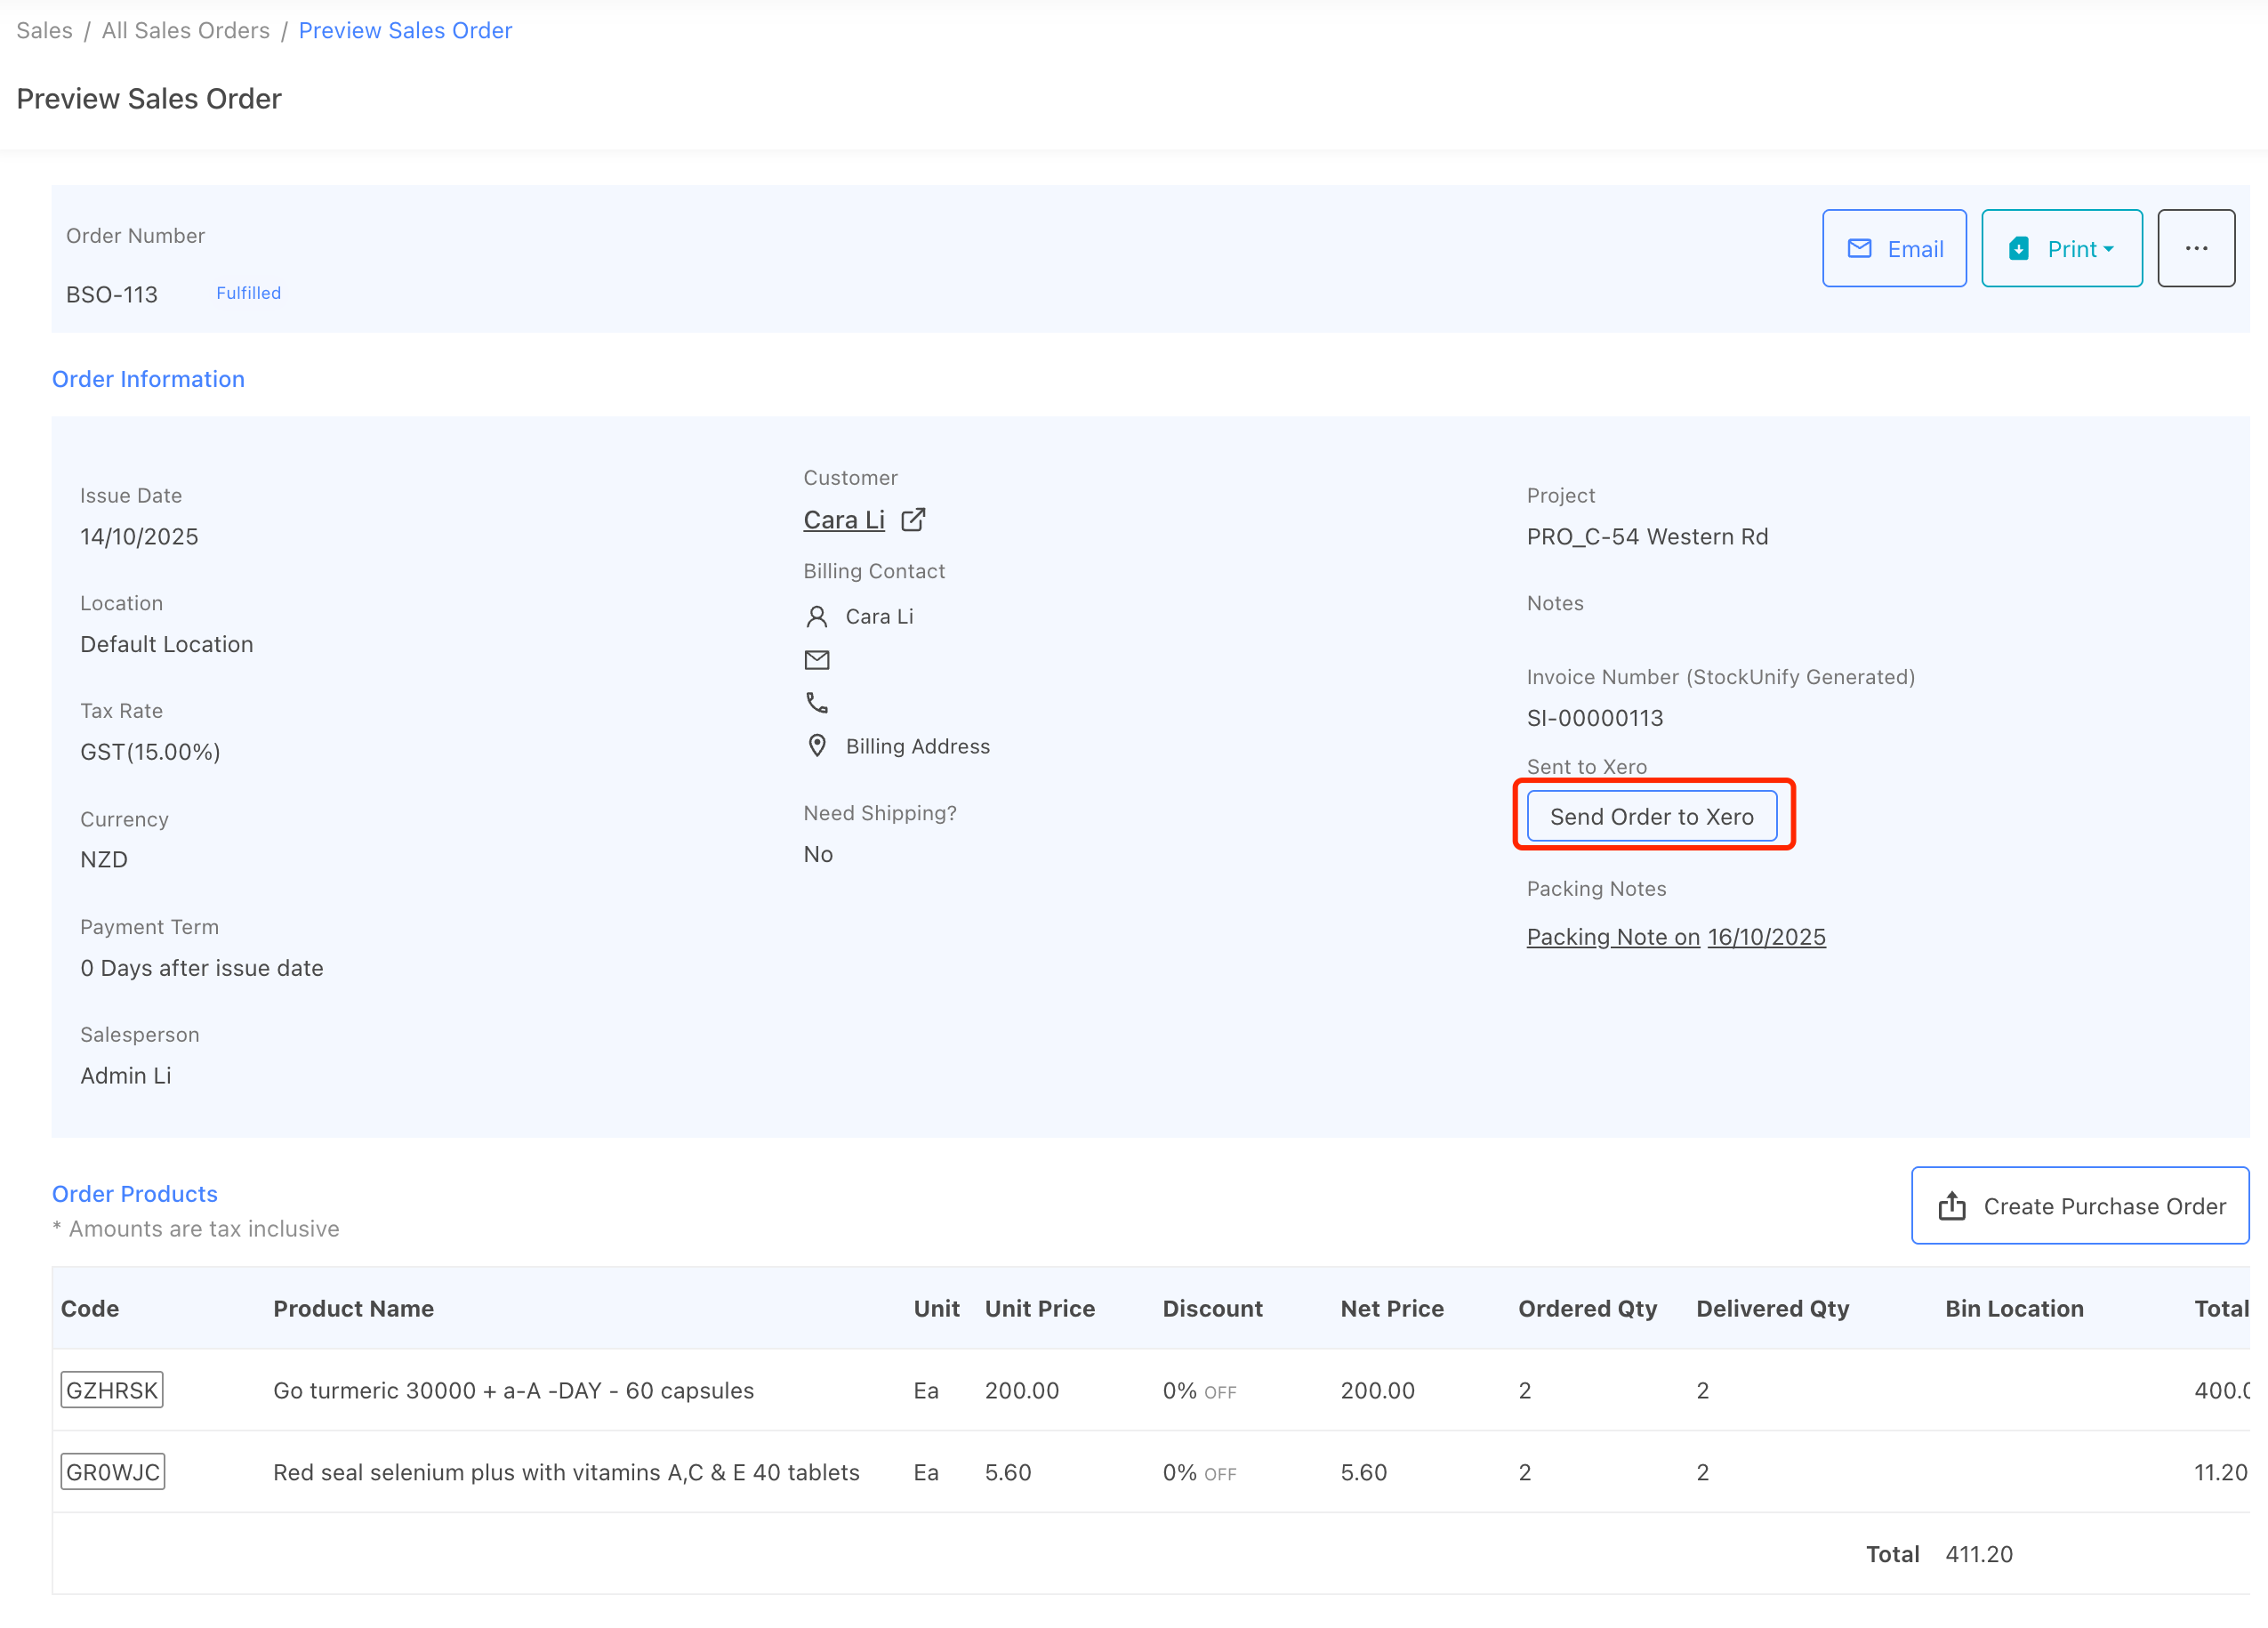Click the billing contact phone icon
The height and width of the screenshot is (1628, 2268).
coord(817,703)
